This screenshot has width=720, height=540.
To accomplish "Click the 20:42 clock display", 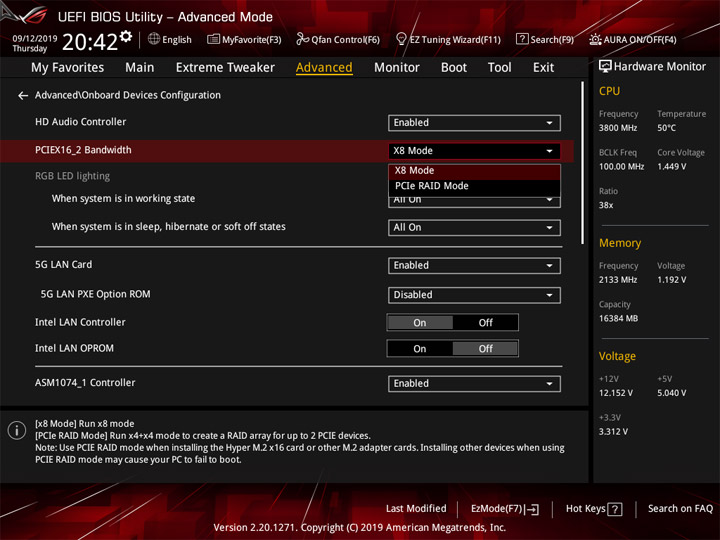I will 90,42.
